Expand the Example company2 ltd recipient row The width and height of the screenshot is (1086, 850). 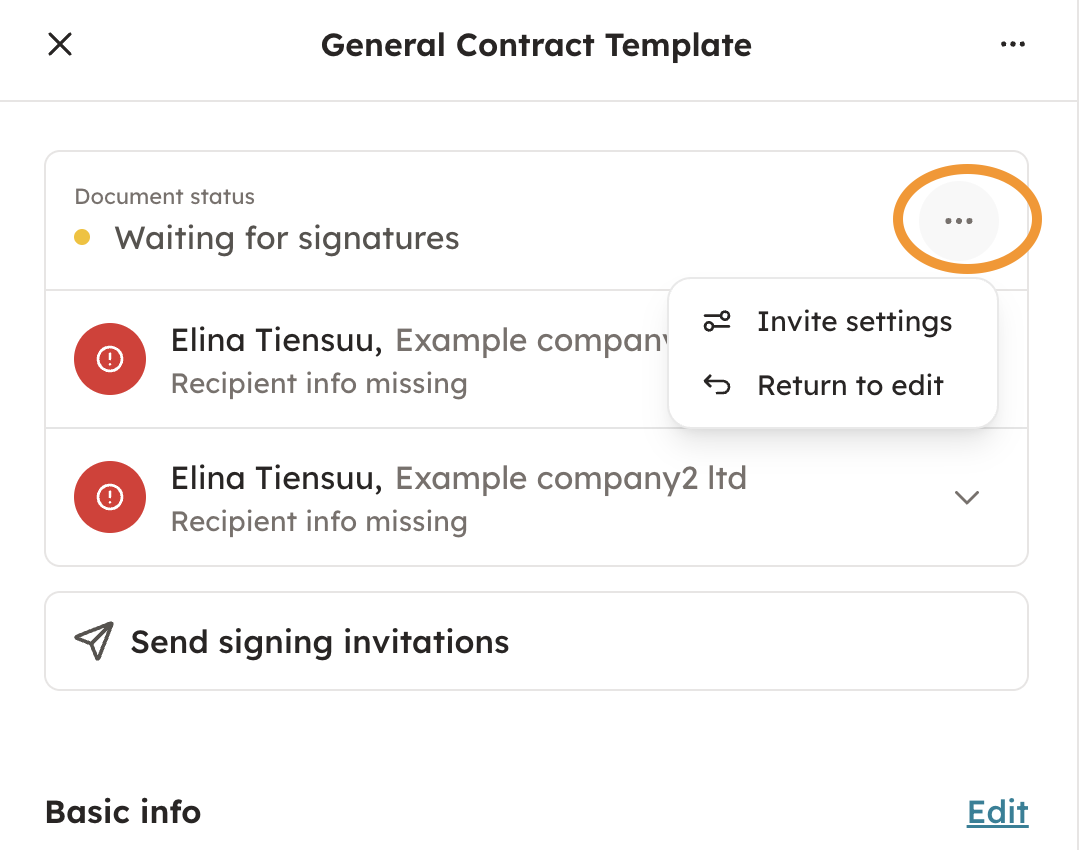966,497
